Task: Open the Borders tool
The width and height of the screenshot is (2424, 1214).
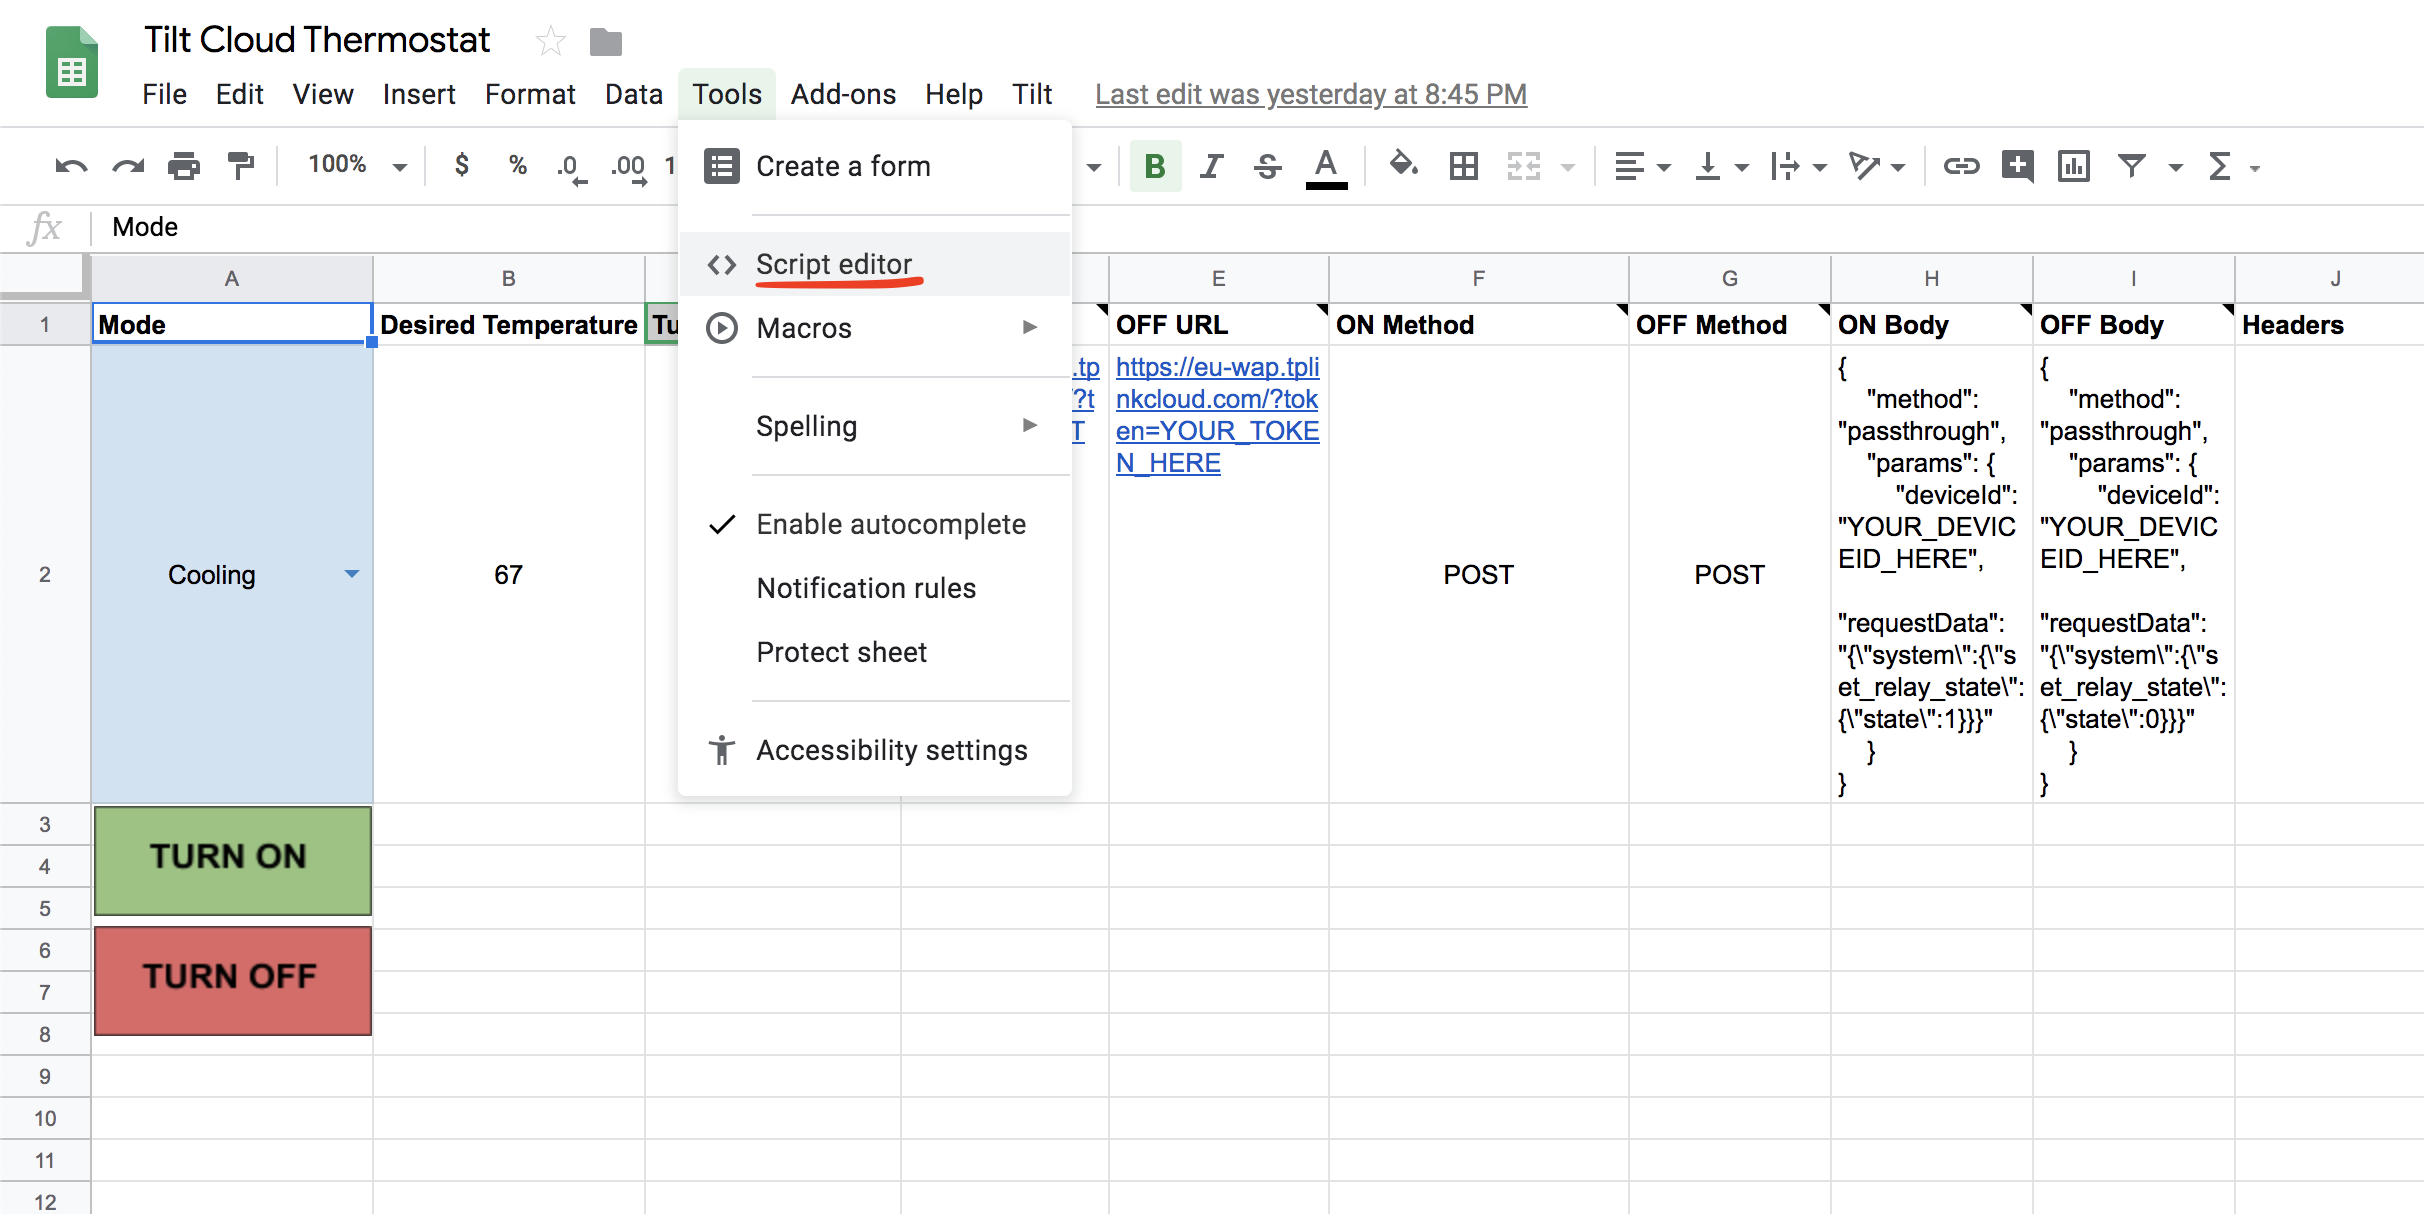Action: (1463, 166)
